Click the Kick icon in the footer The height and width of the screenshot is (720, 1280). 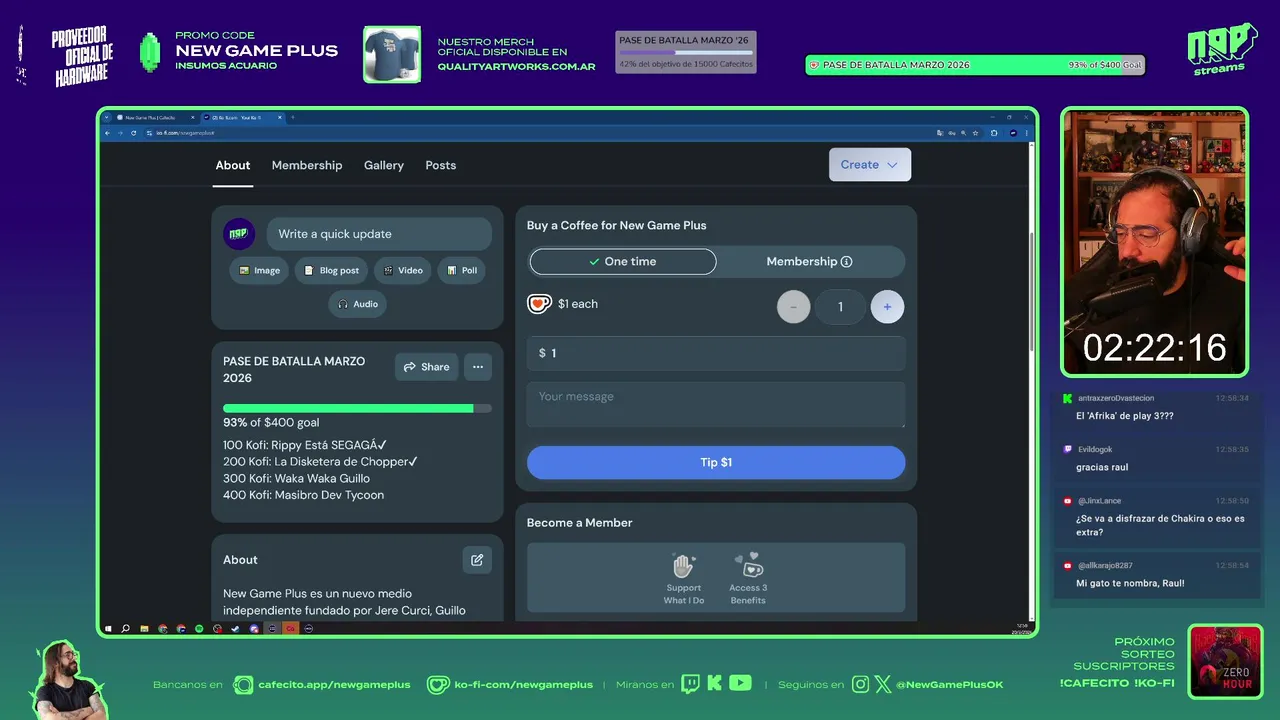(x=714, y=684)
